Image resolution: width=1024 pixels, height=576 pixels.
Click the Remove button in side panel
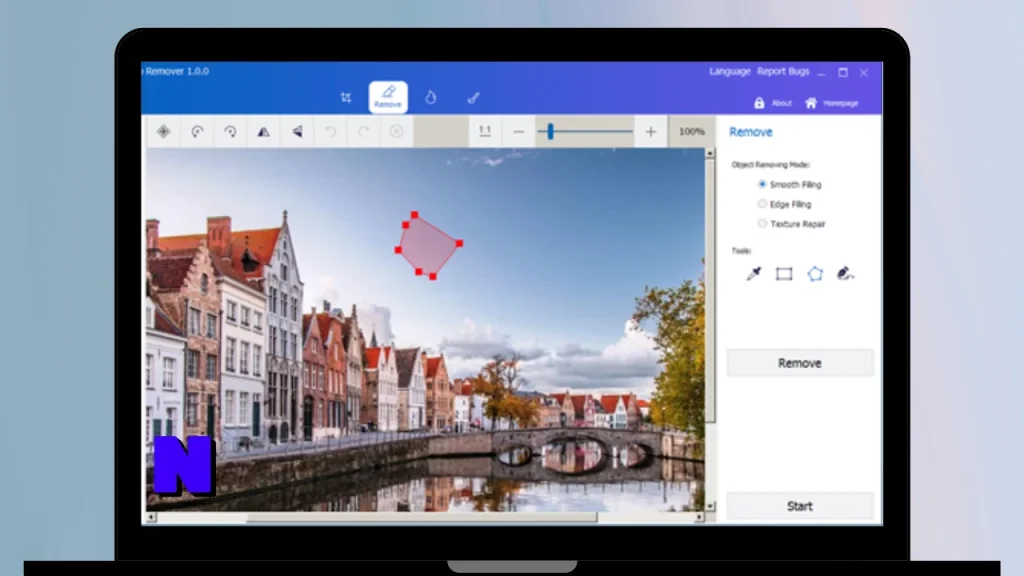click(x=799, y=363)
